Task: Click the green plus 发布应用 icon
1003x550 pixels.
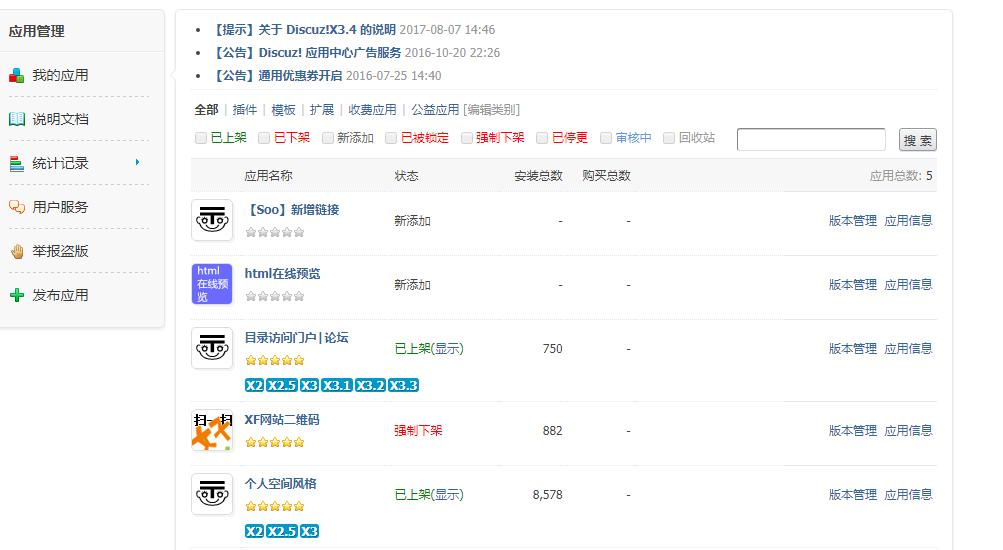Action: 17,295
